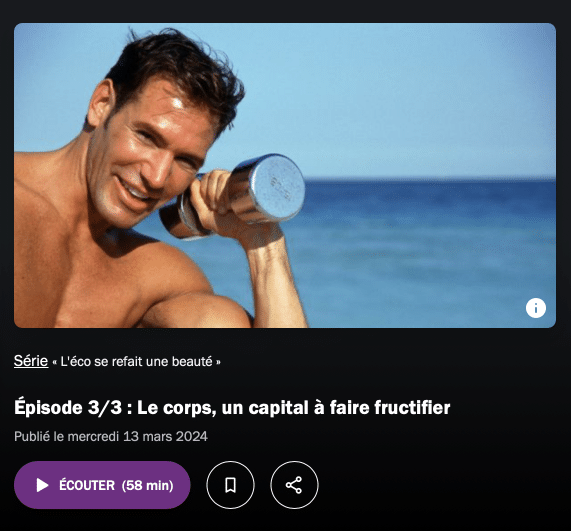Bookmark this episode with the bookmark icon
571x531 pixels.
coord(230,485)
